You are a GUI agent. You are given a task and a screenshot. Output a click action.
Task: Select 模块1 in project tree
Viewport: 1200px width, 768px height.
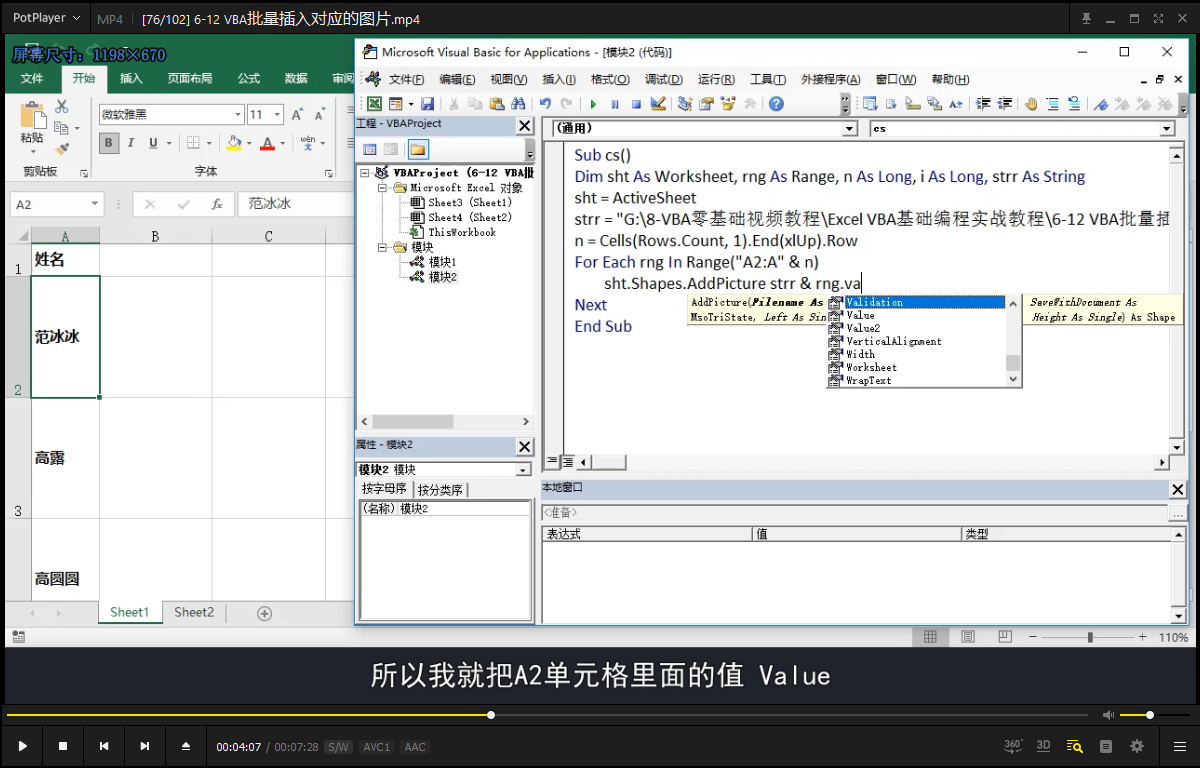(442, 262)
